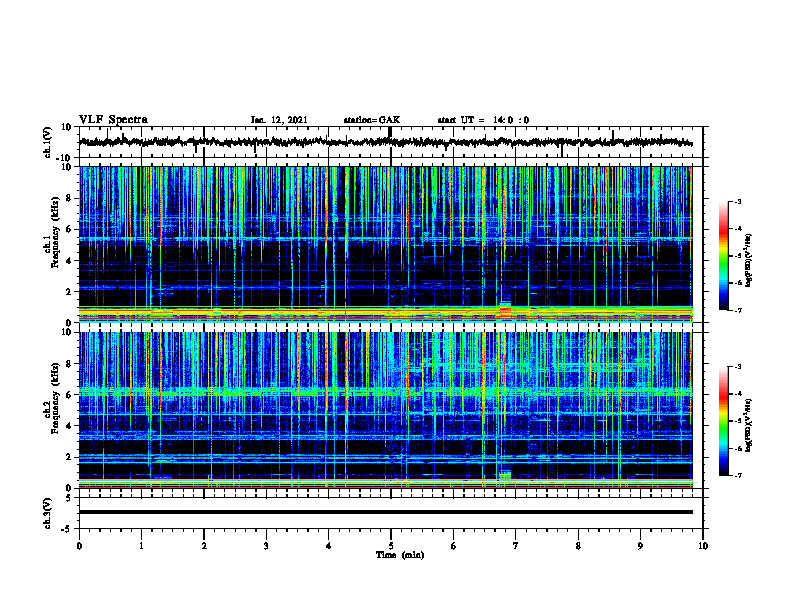792x612 pixels.
Task: Select the "start UT = 14:0 :0" text
Action: tap(483, 120)
